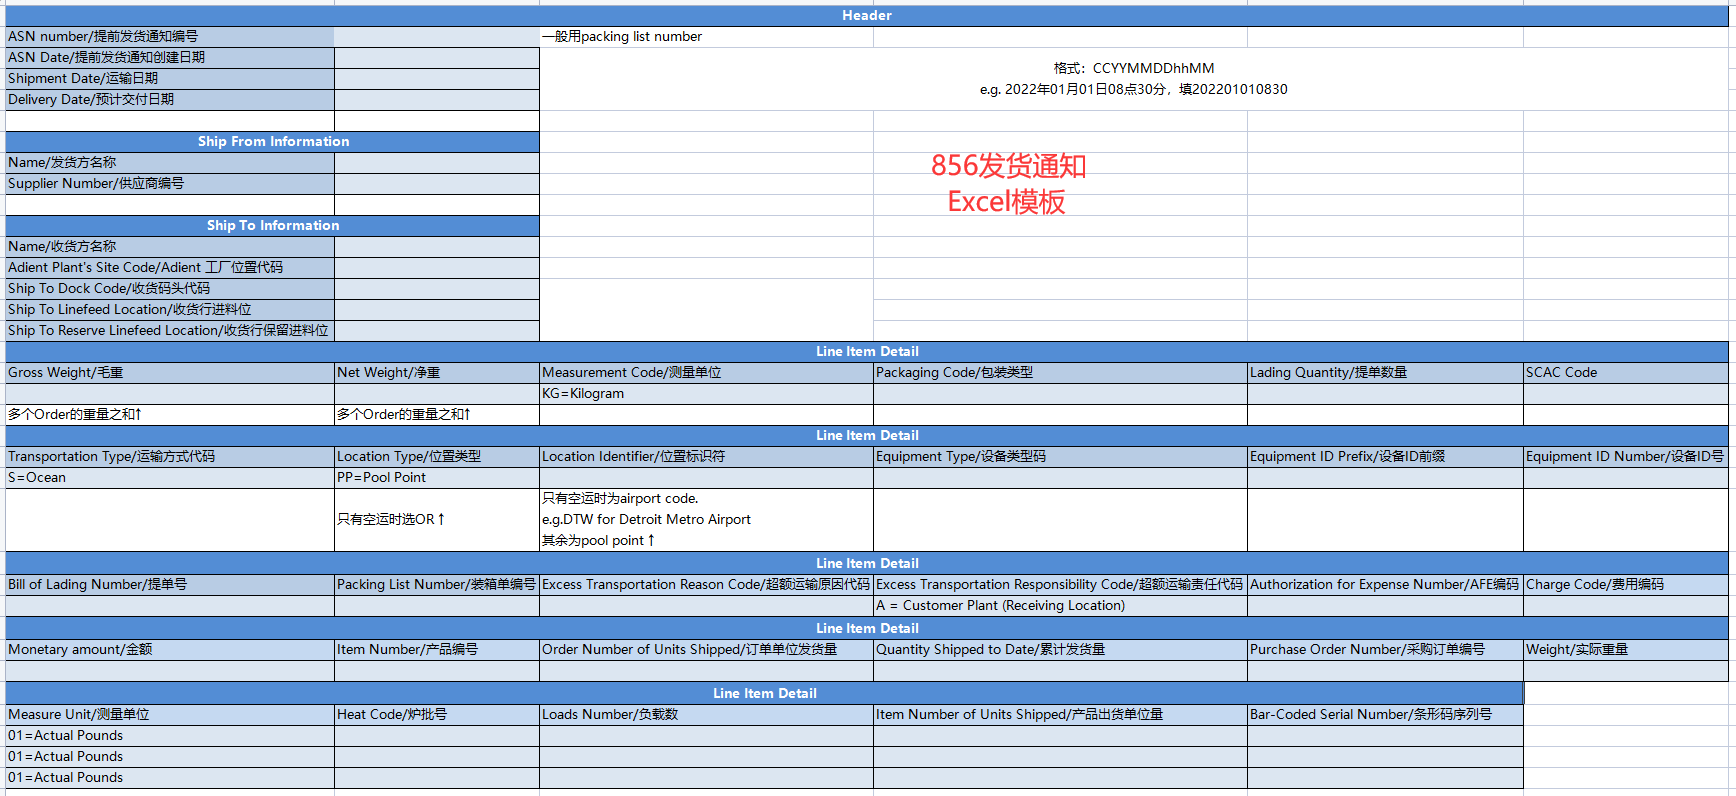Click the PP=Pool Point cell
The height and width of the screenshot is (796, 1736).
click(436, 477)
